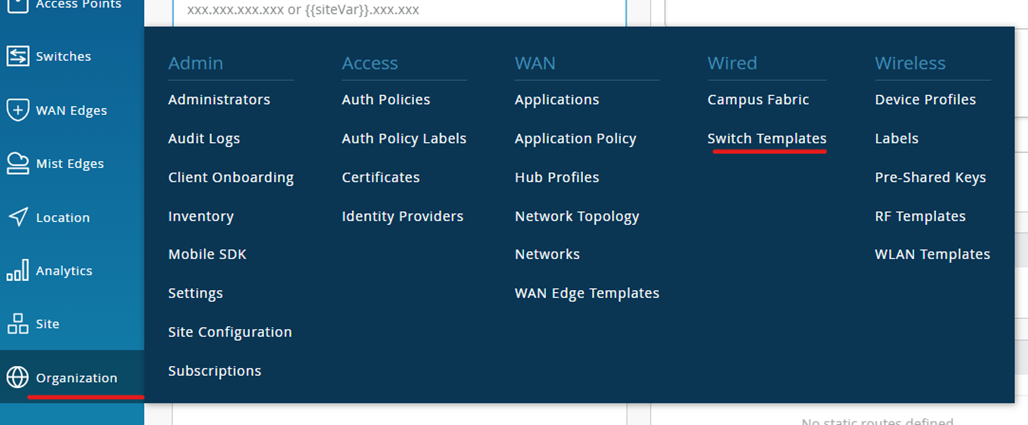Open Device Profiles under Wireless
Screen dimensions: 1028x425
925,100
